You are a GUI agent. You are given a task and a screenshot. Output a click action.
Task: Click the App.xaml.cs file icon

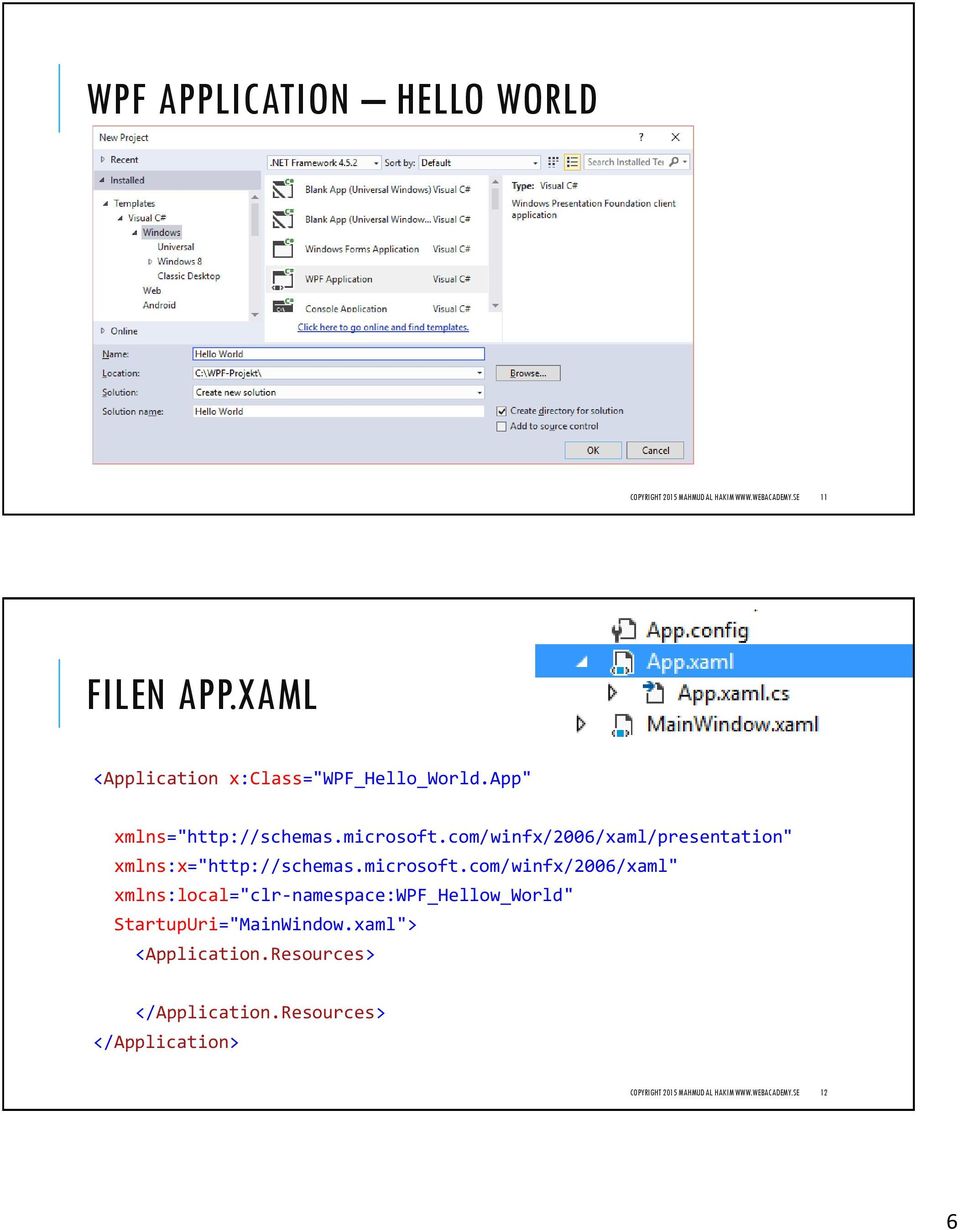[654, 692]
